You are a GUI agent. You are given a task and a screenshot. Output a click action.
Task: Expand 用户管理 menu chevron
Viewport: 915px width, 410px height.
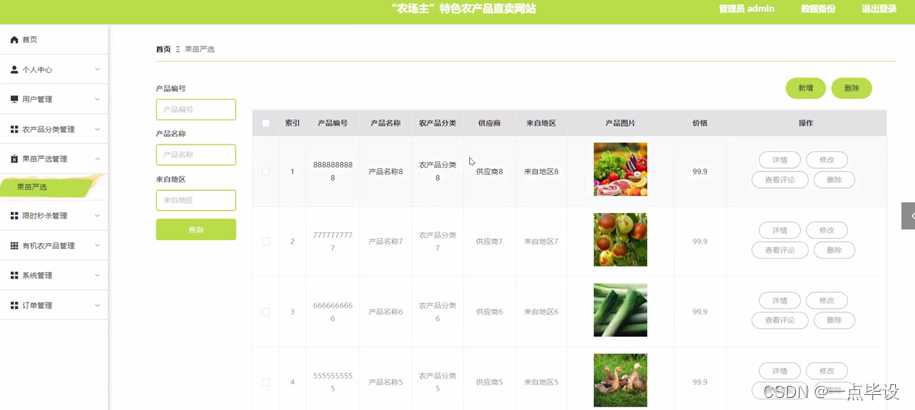[97, 99]
